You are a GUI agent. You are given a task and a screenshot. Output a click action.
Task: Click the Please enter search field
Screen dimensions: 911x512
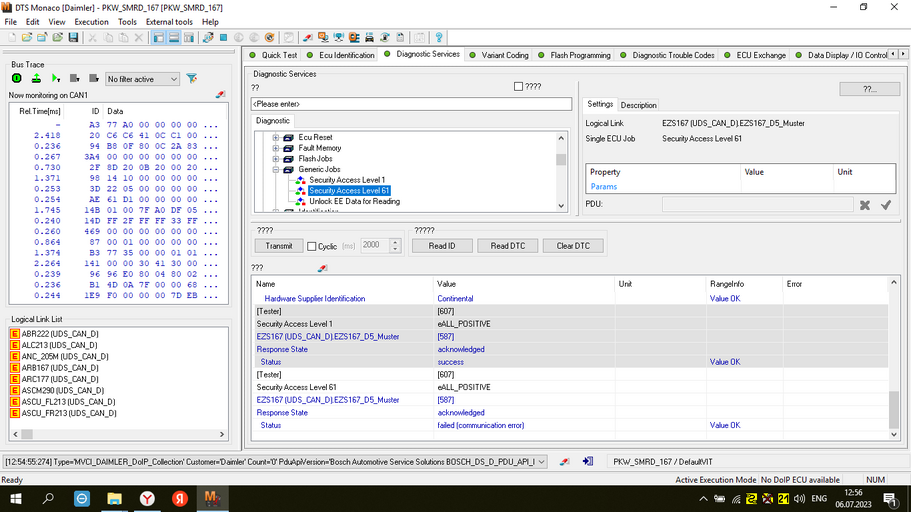click(x=411, y=104)
